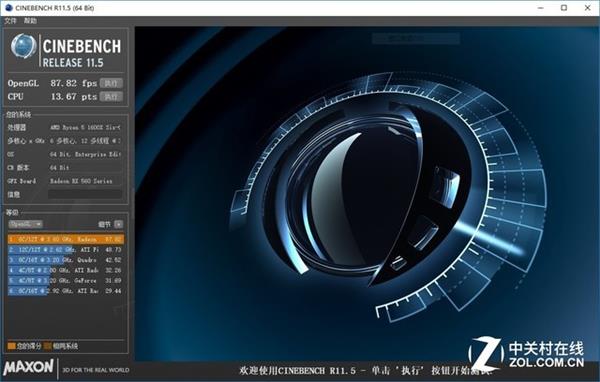Click the orange 您的得分 legend swatch
The image size is (600, 382).
pos(11,346)
